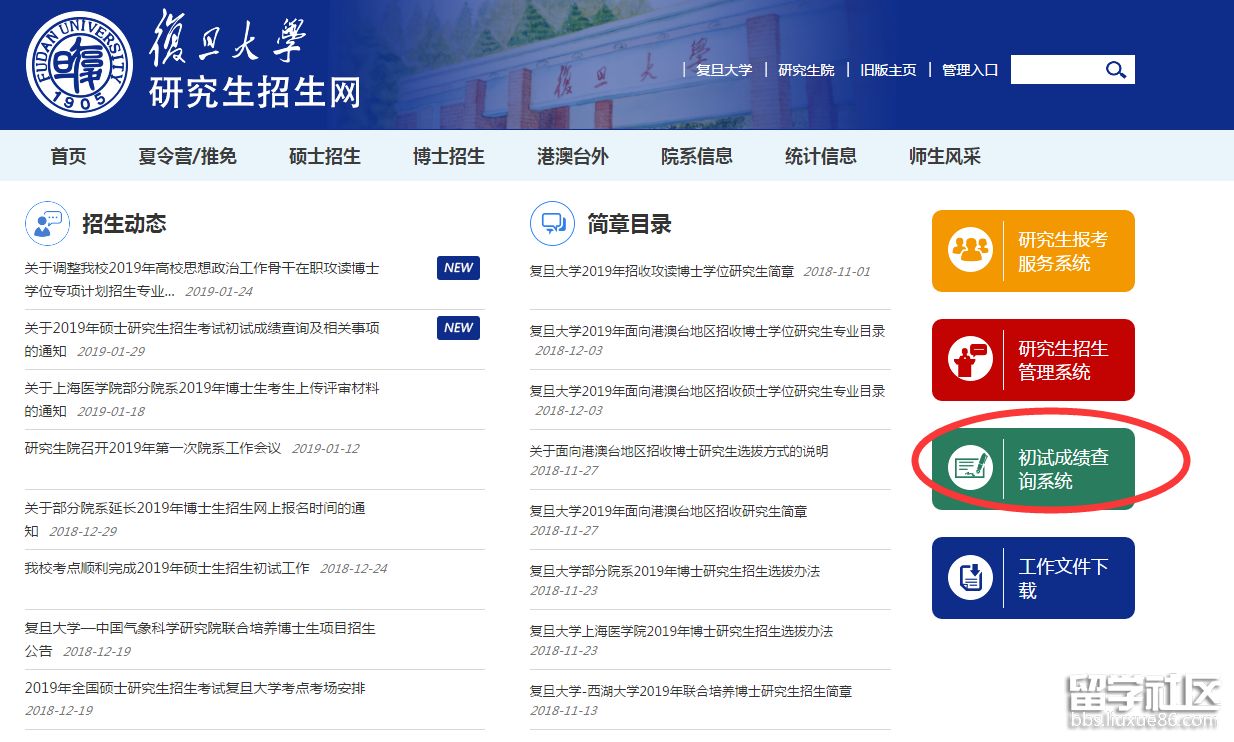Click the 招生动态 section icon
The width and height of the screenshot is (1234, 742).
tap(47, 224)
